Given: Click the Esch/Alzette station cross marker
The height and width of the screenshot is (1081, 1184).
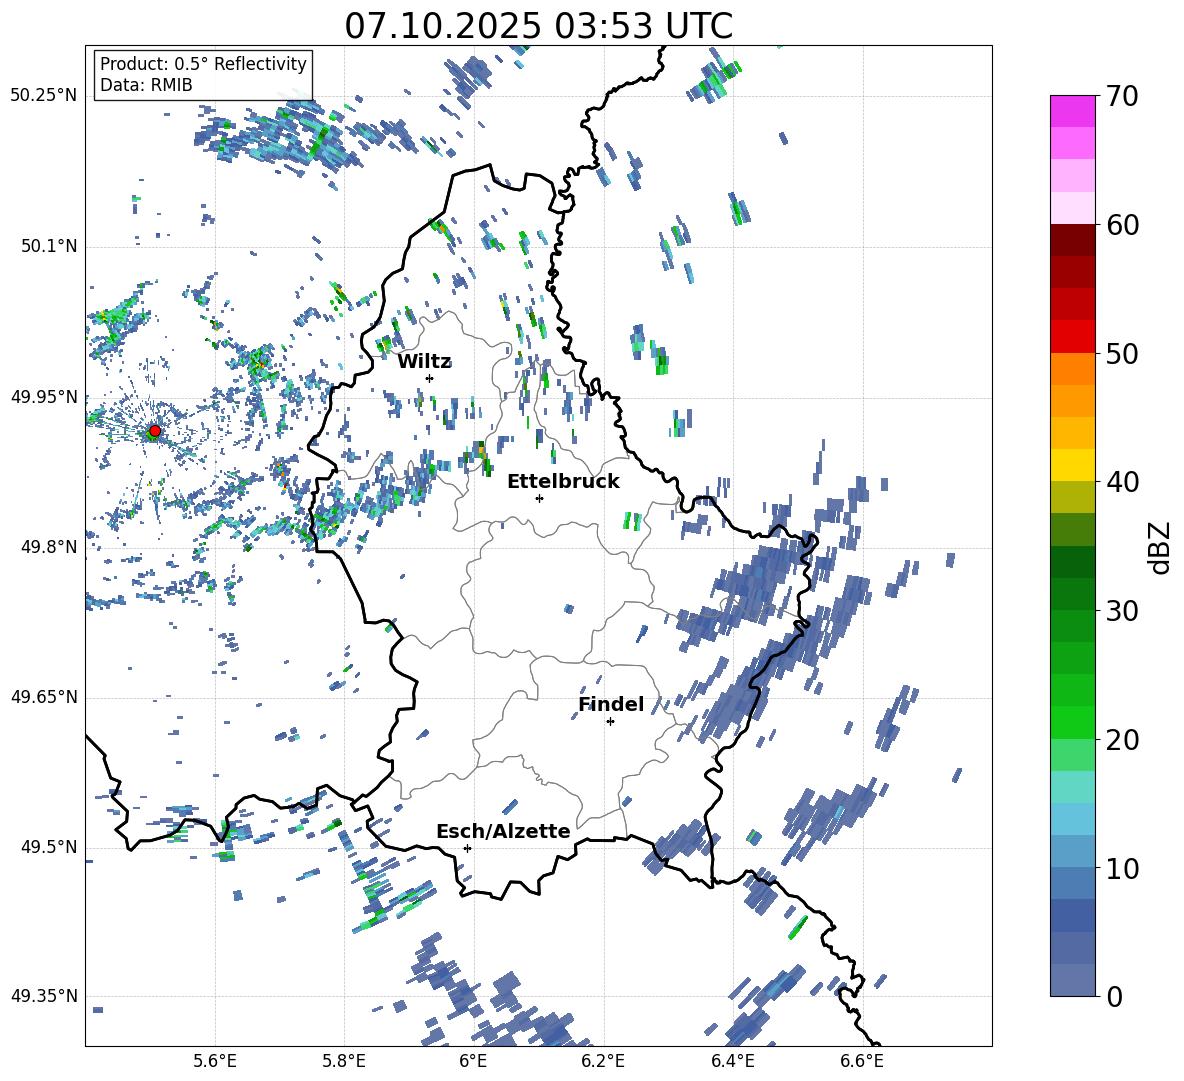Looking at the screenshot, I should [467, 848].
